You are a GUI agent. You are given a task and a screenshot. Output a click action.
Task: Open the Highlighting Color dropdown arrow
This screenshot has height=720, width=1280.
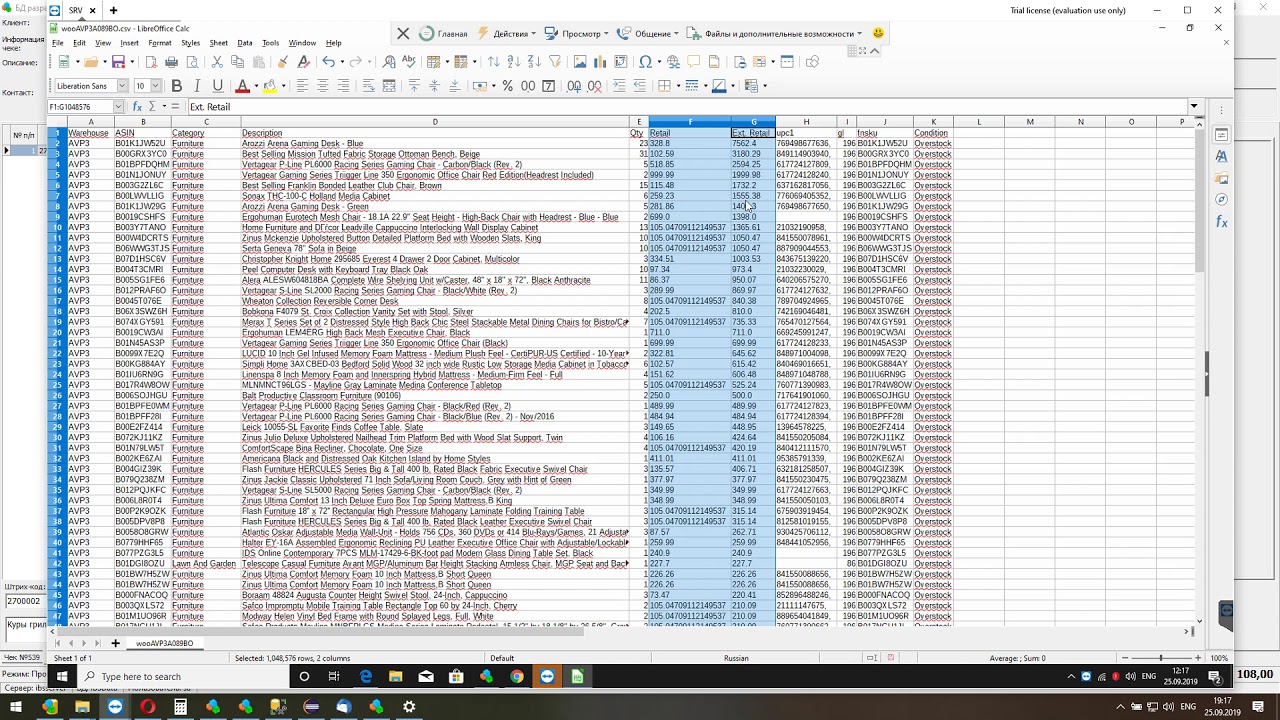point(282,86)
